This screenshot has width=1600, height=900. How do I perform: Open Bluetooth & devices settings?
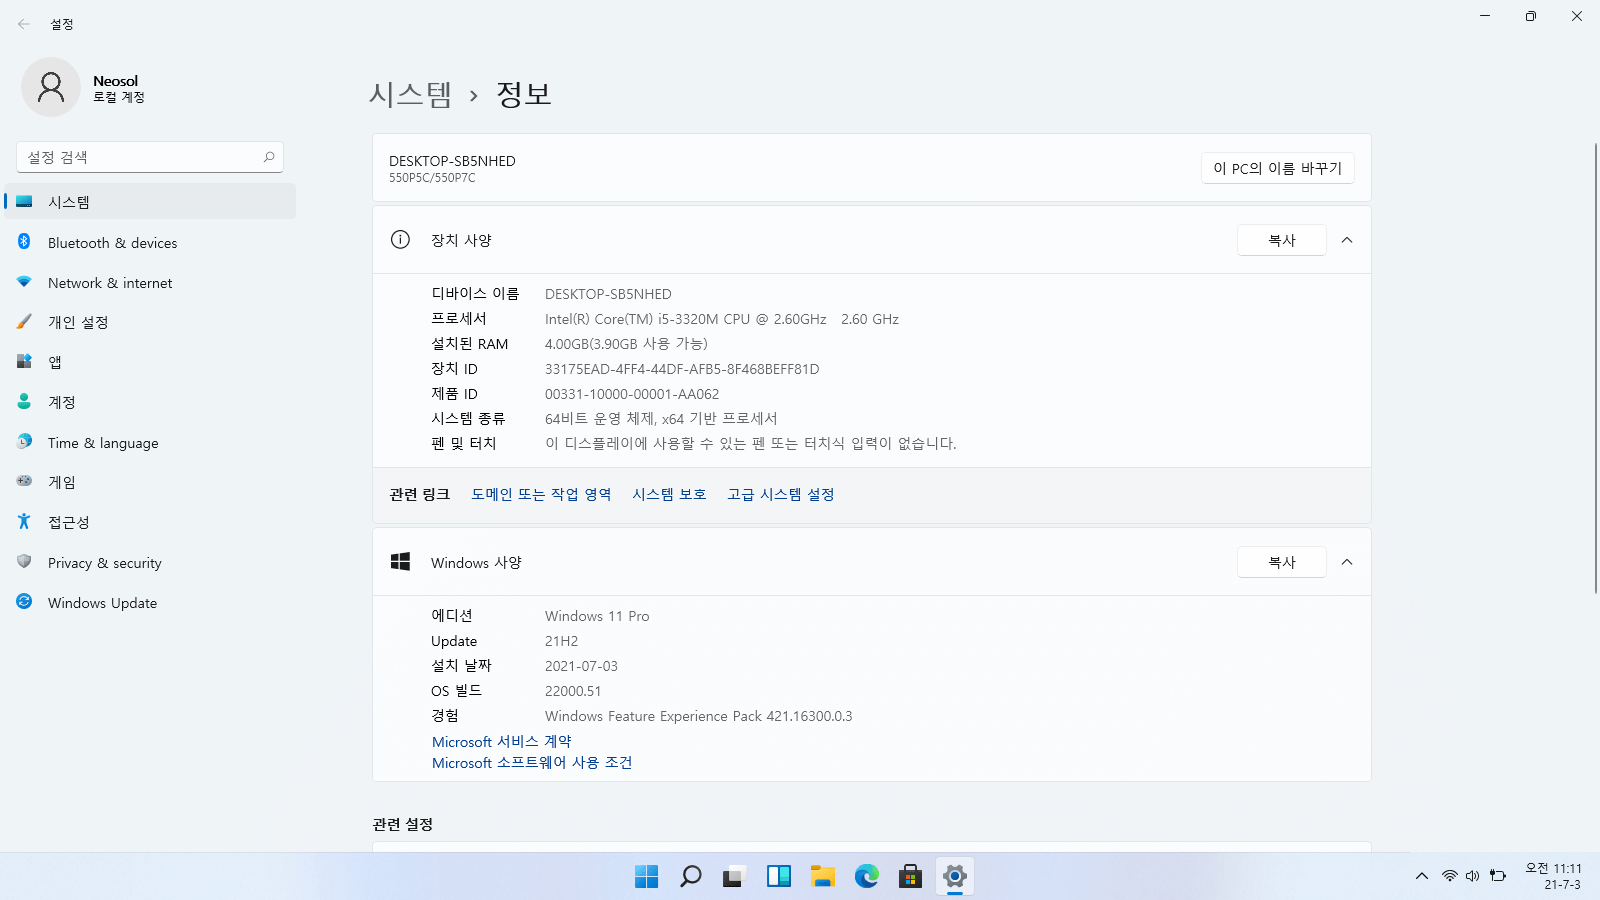pyautogui.click(x=150, y=243)
